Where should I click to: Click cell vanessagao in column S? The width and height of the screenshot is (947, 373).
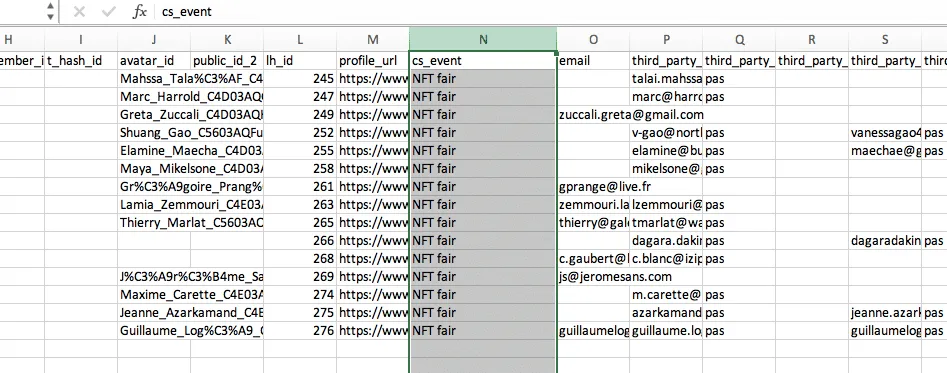tap(885, 133)
